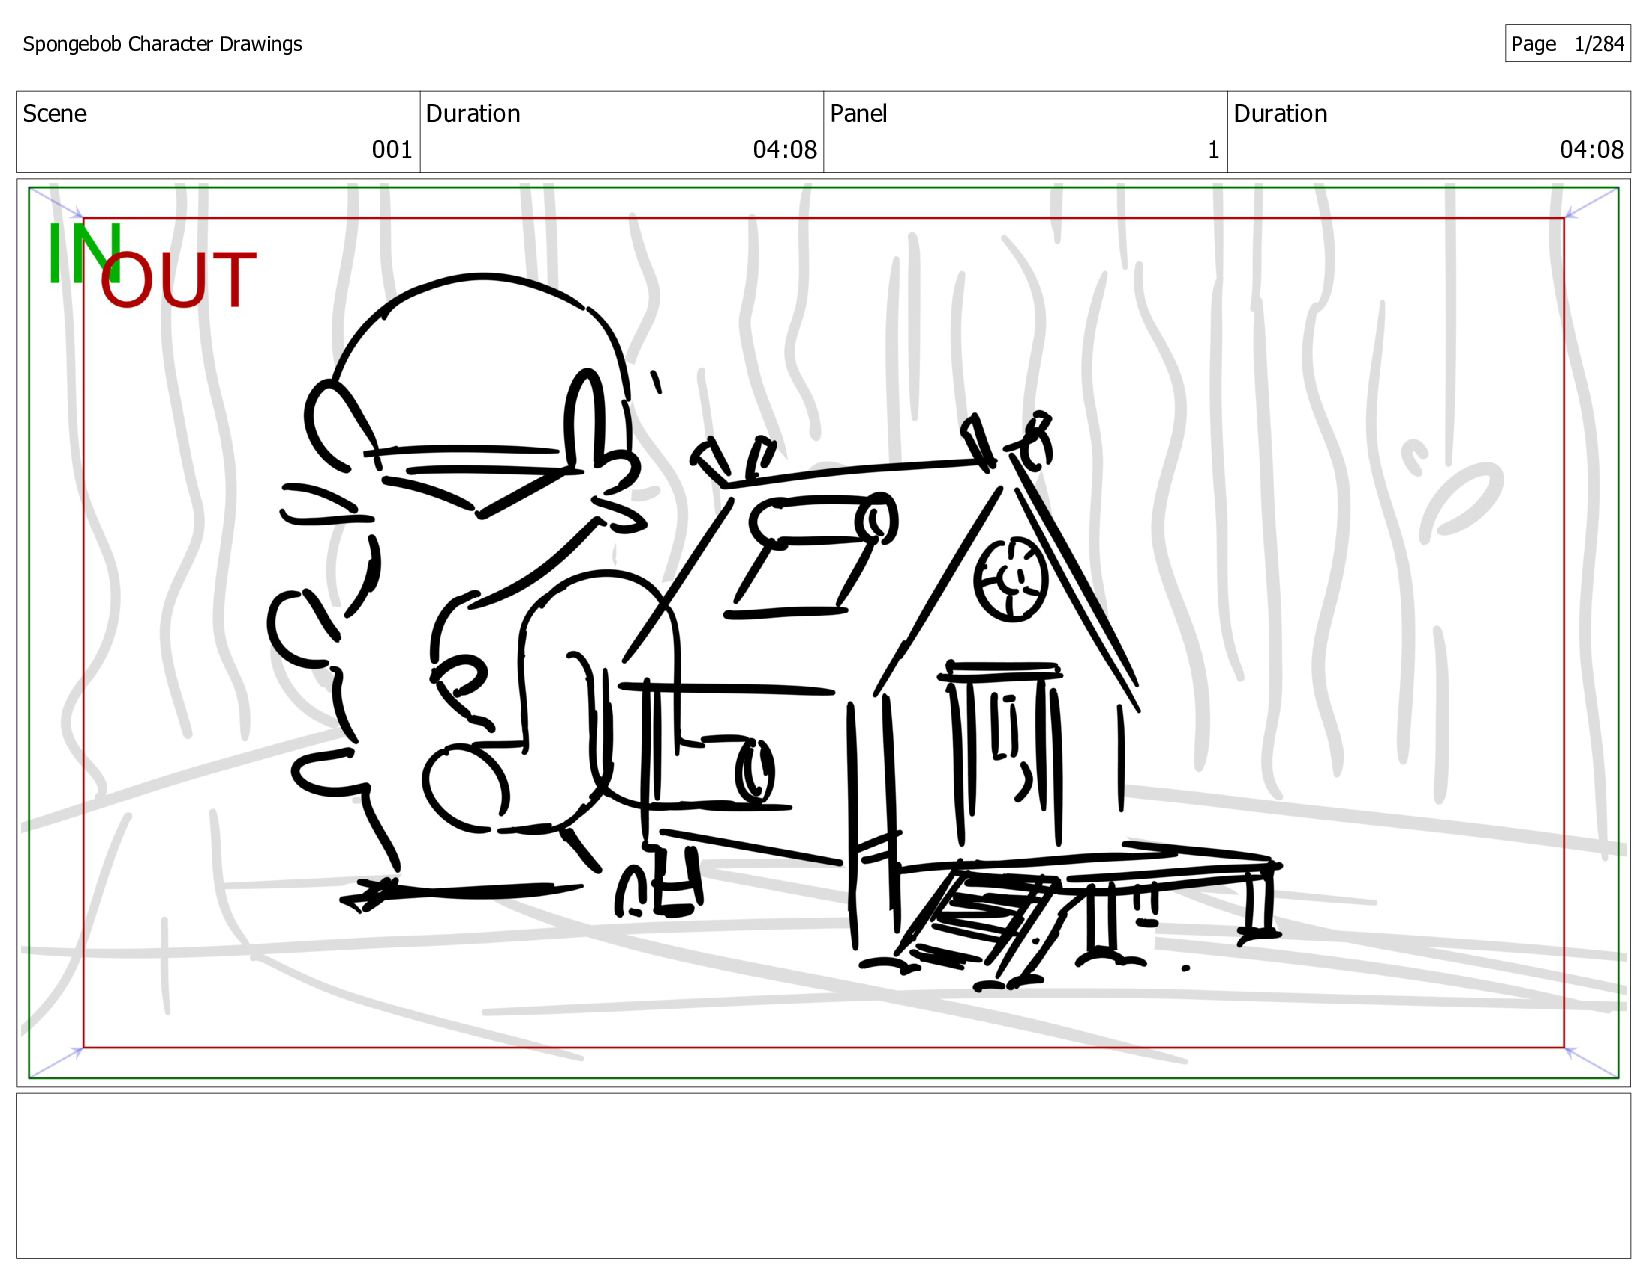Click the 'Spongebob Character Drawings' title text
The image size is (1650, 1275).
162,44
